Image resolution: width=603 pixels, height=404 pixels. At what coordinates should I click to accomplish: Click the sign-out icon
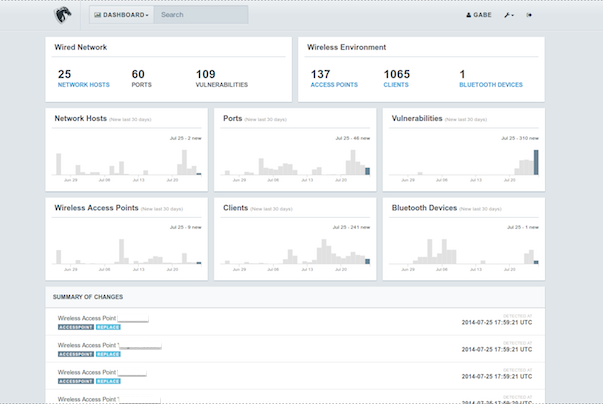(x=530, y=15)
